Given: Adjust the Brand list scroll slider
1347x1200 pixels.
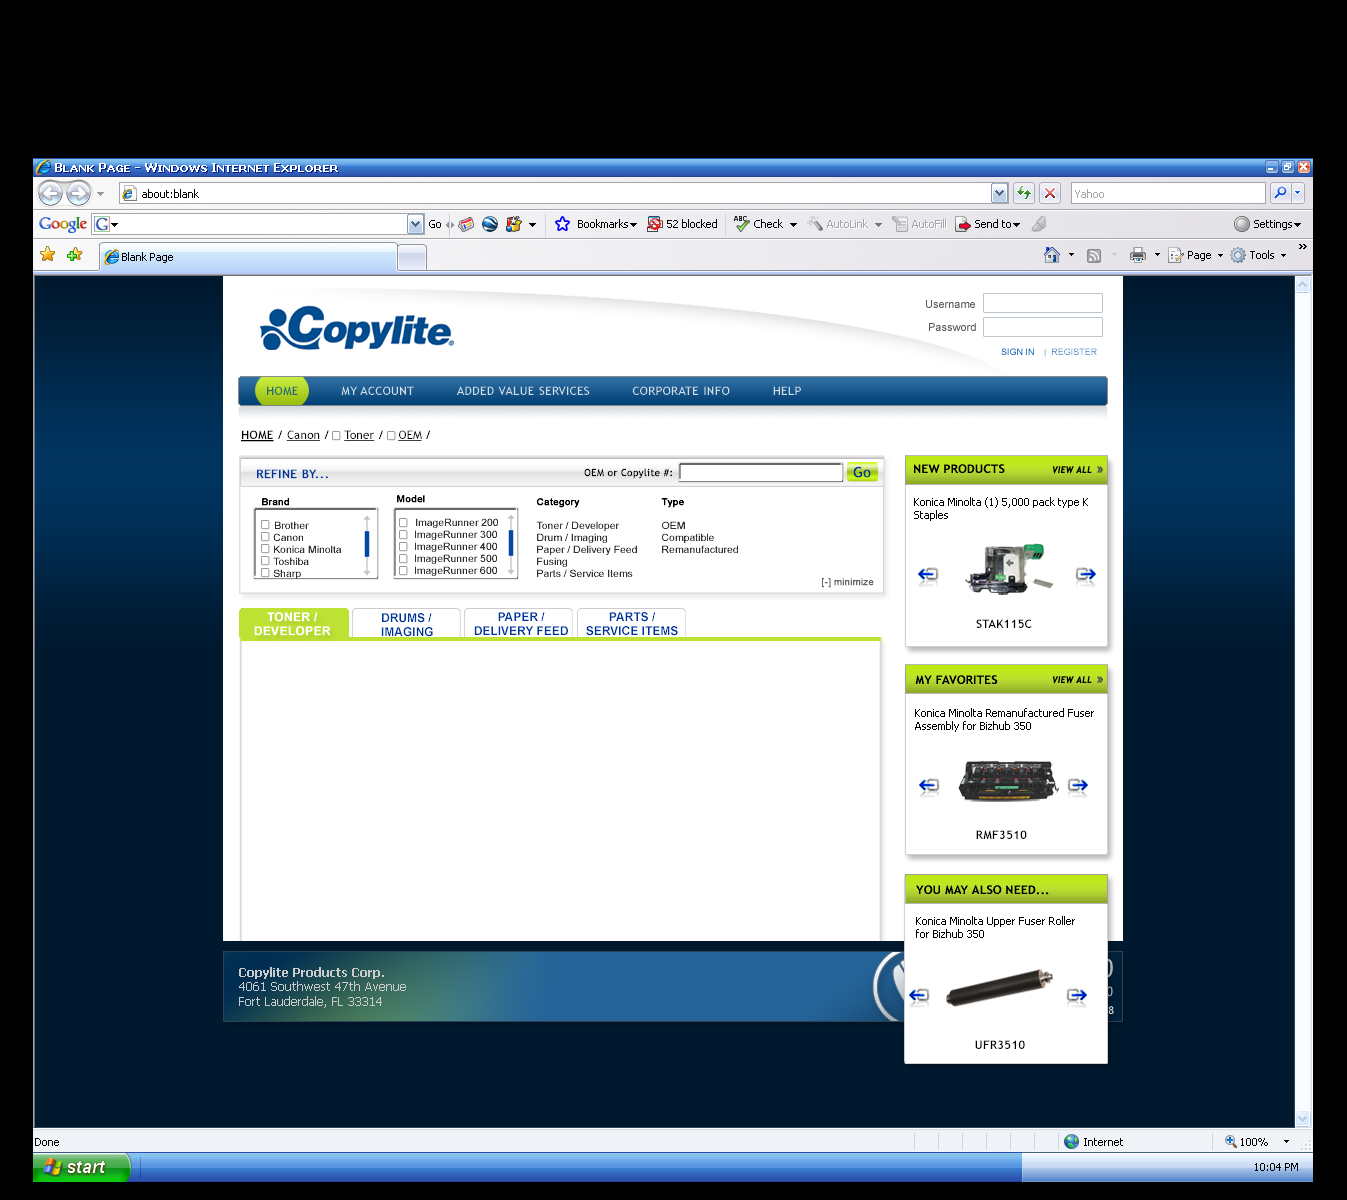Looking at the screenshot, I should coord(367,543).
